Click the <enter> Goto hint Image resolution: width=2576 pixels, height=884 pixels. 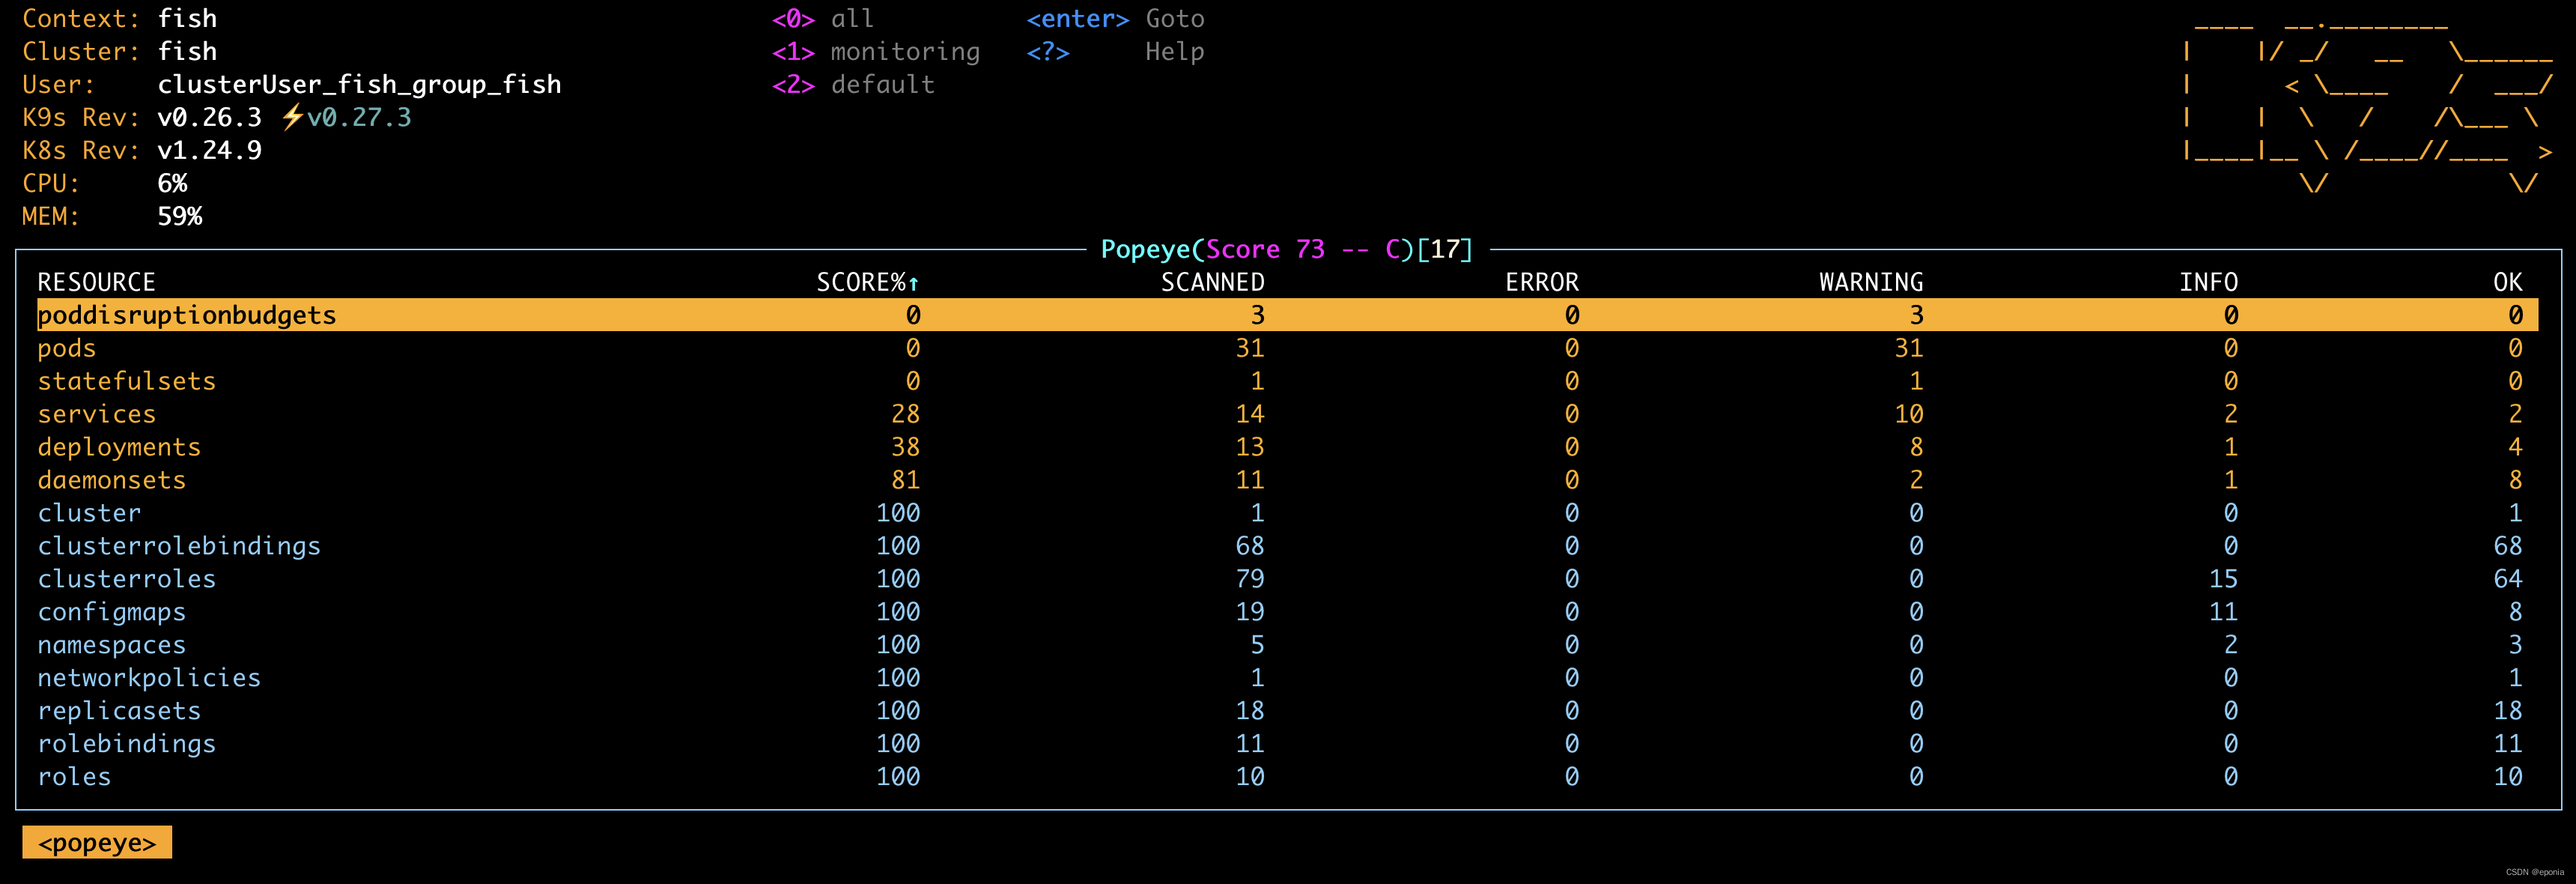tap(1115, 19)
